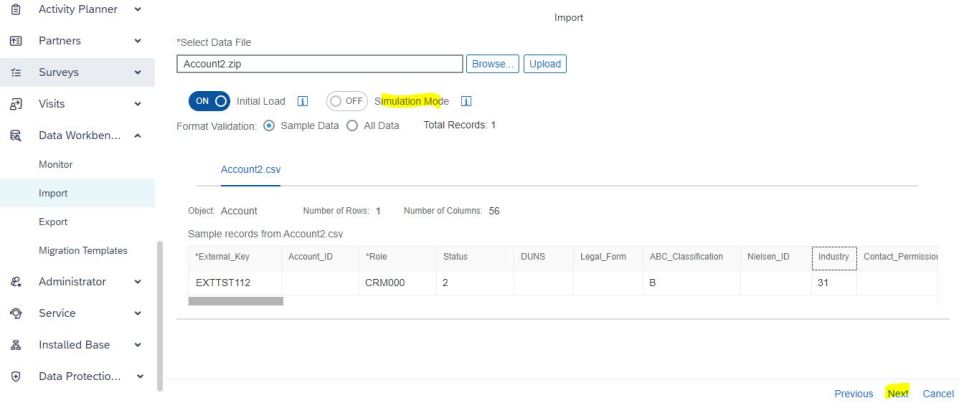Enable the Simulation Mode switch
The image size is (959, 403).
pos(346,101)
